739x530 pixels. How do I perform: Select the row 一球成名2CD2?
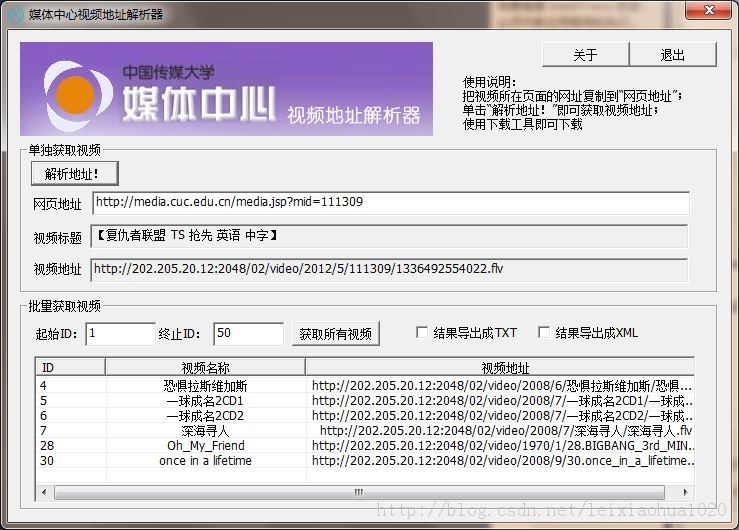click(365, 416)
